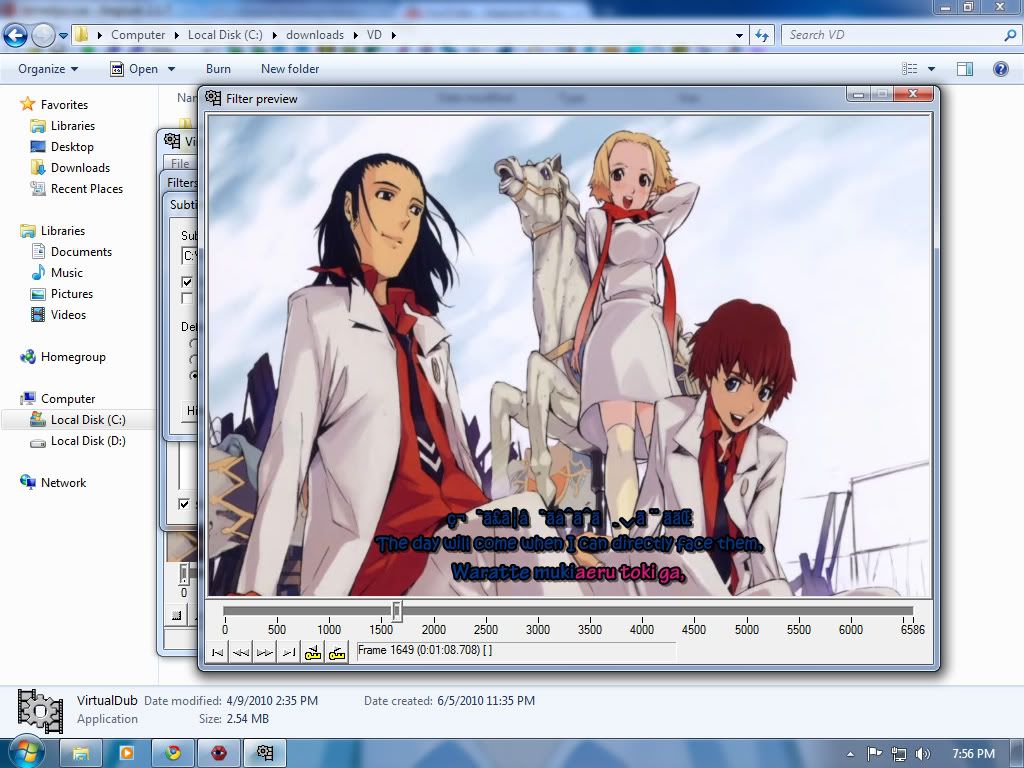Click the Explorer help question mark icon
The width and height of the screenshot is (1024, 768).
(x=1000, y=69)
